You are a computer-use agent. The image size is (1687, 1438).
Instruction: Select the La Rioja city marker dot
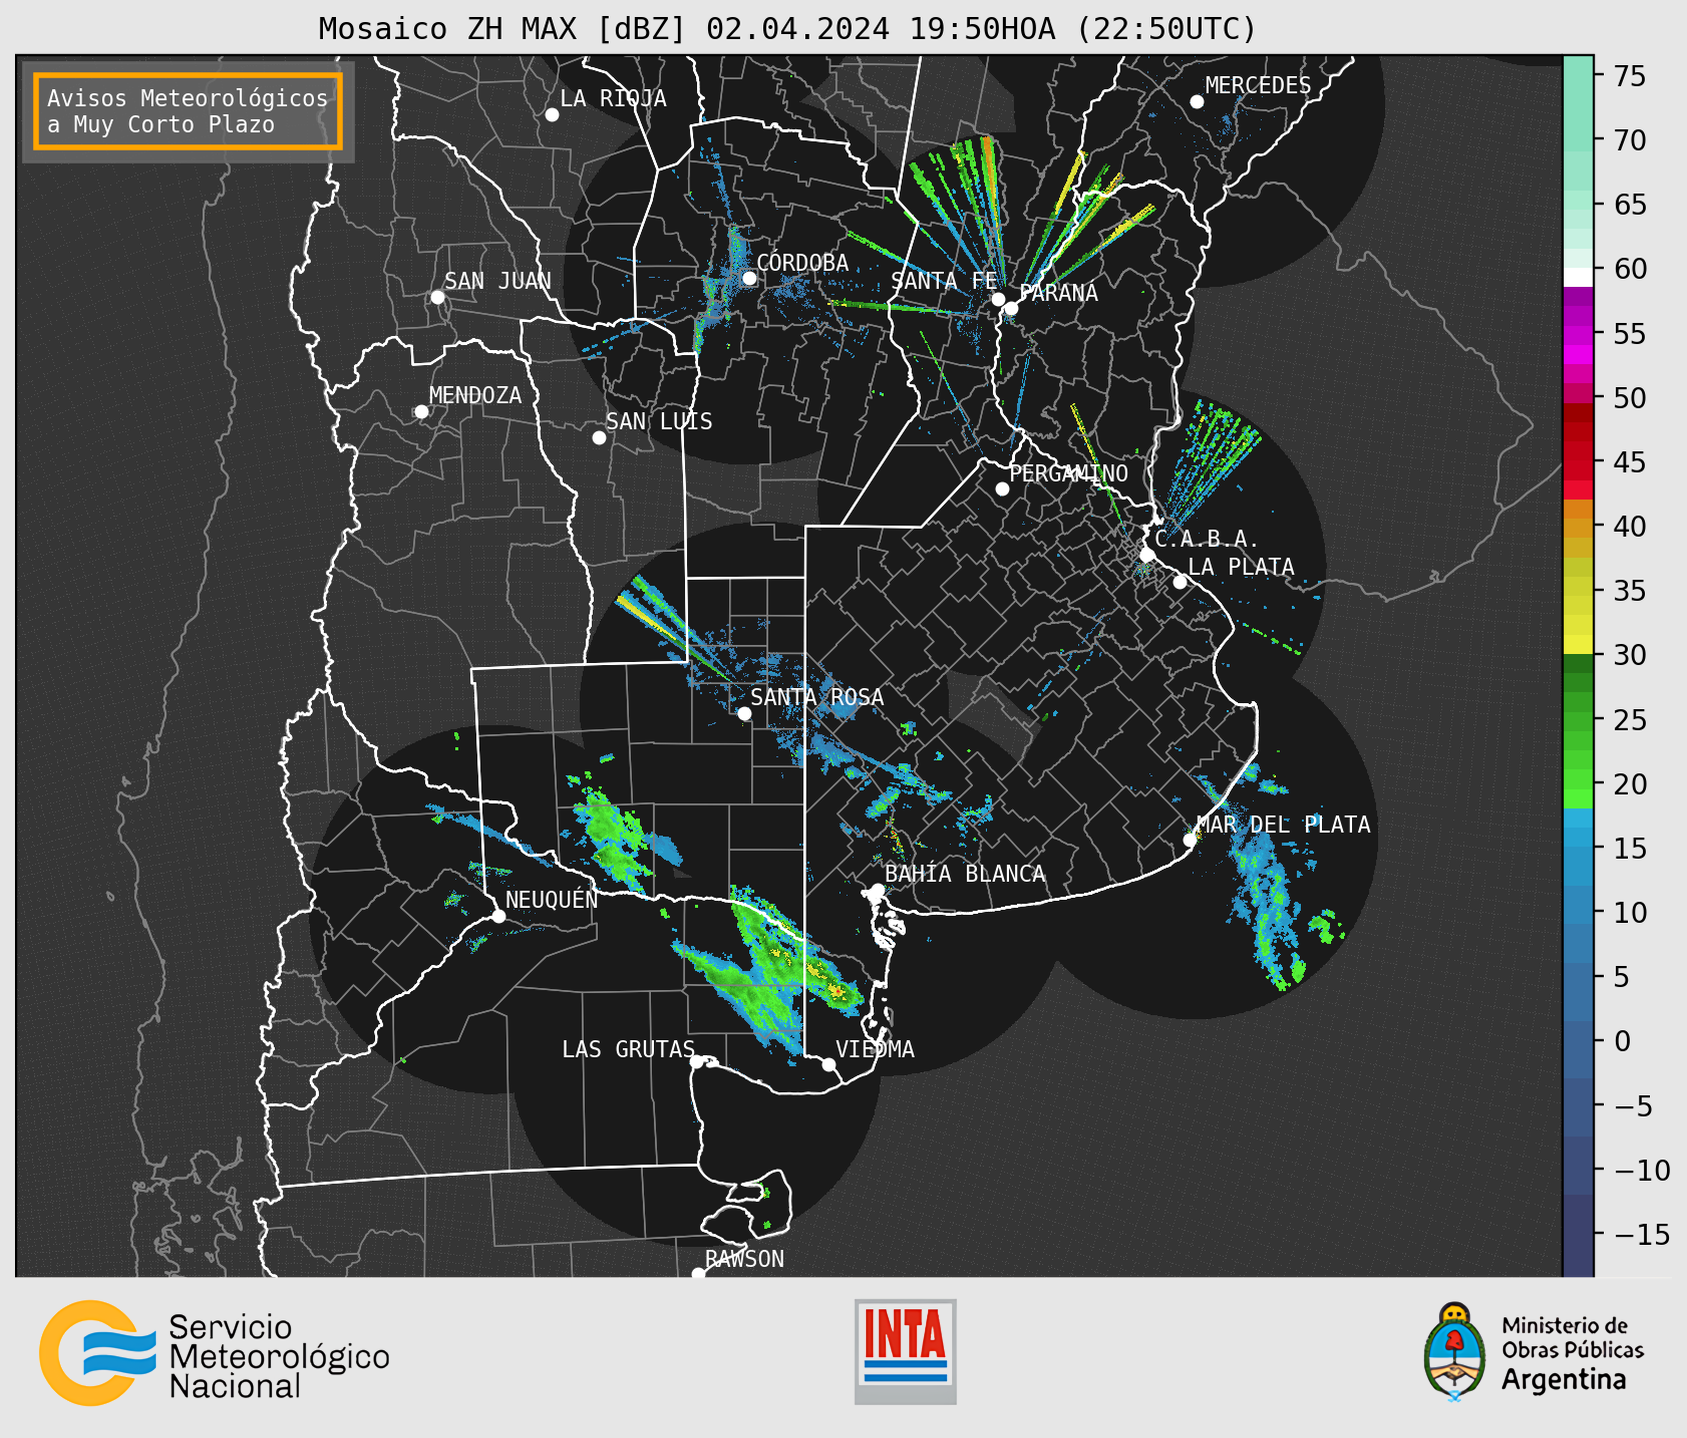click(x=552, y=115)
